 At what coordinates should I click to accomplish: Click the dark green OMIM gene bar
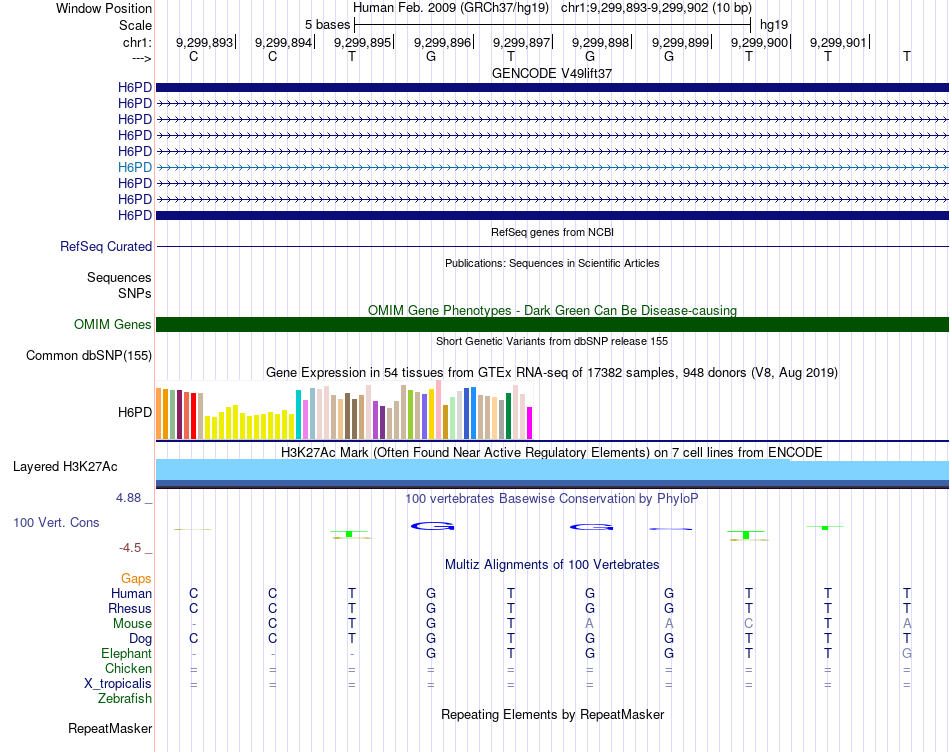click(552, 325)
